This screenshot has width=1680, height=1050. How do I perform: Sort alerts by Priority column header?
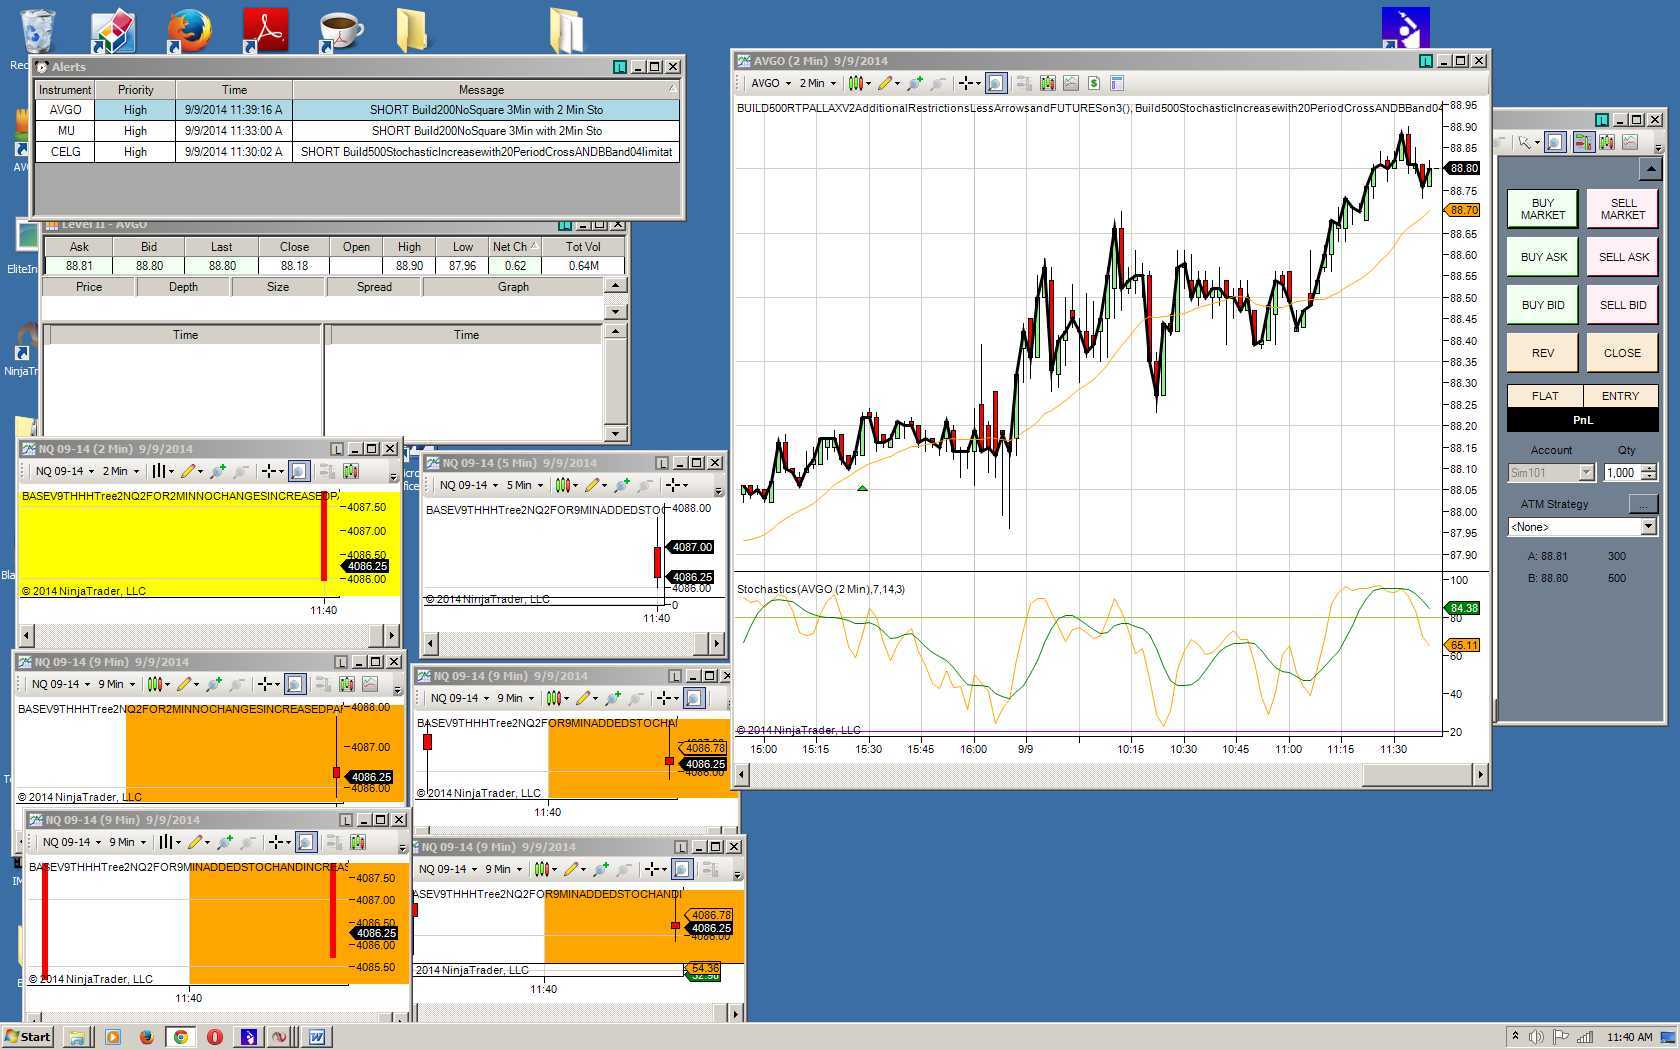(x=135, y=90)
